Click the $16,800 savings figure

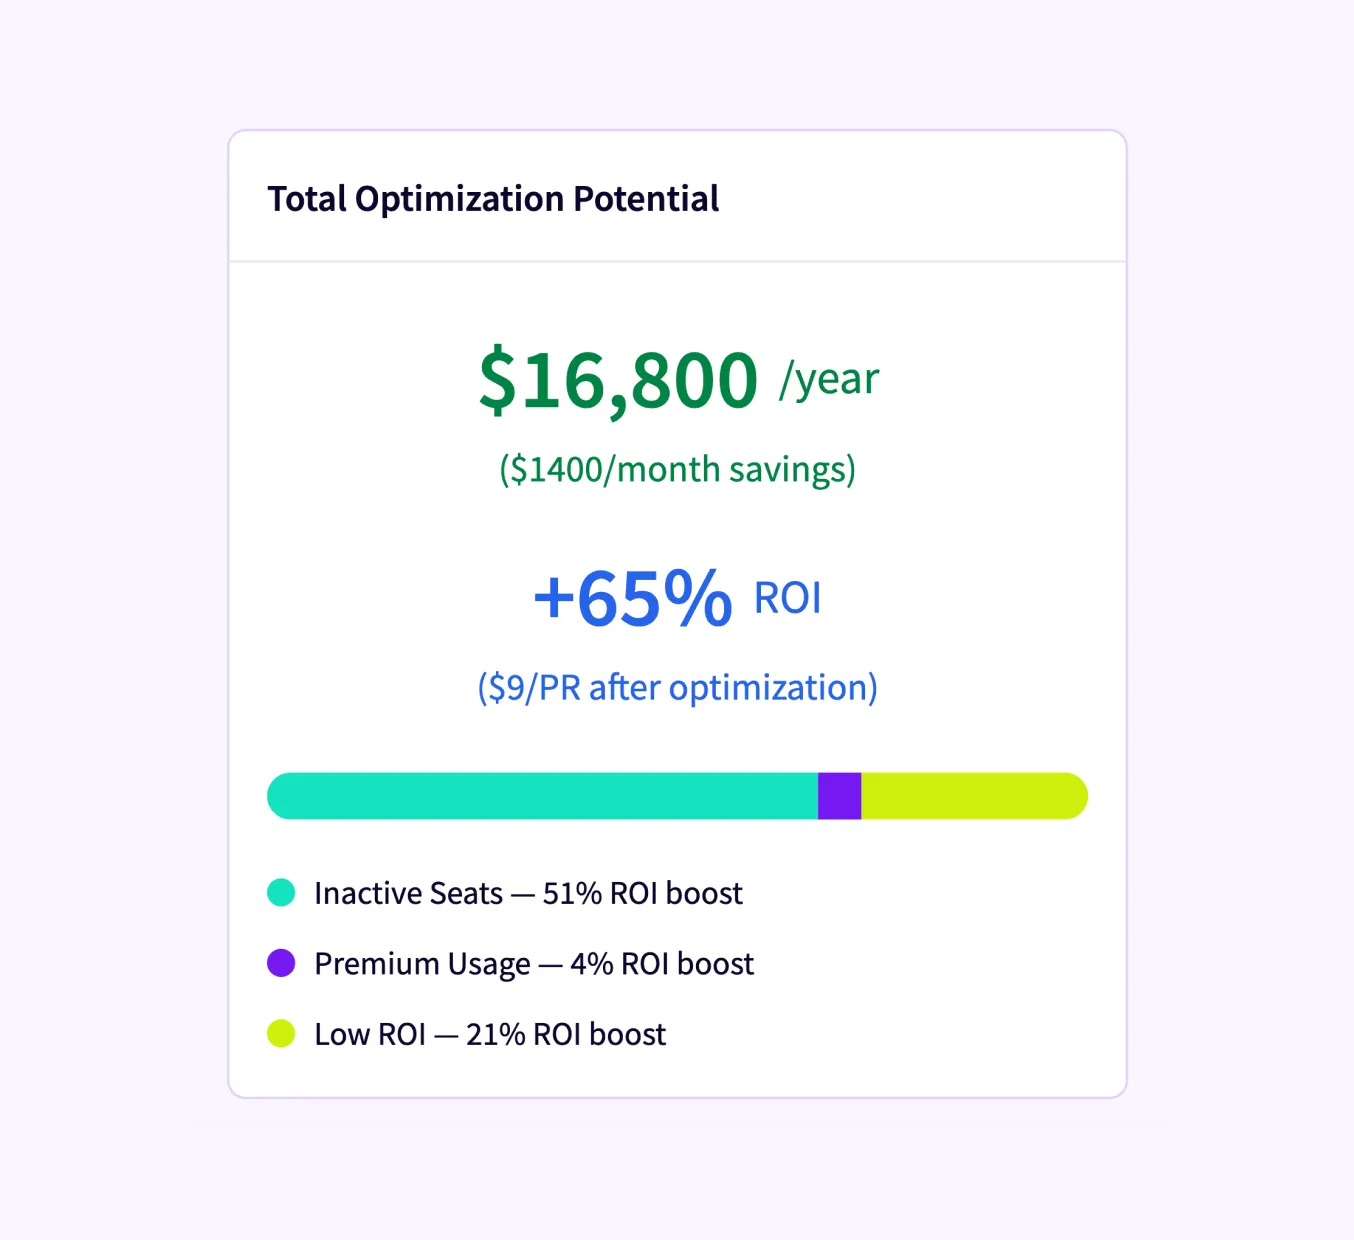[x=618, y=380]
